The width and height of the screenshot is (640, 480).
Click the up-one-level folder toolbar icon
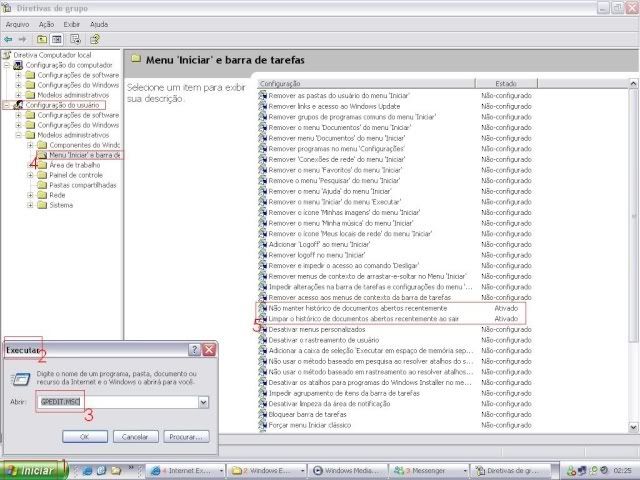coord(43,39)
